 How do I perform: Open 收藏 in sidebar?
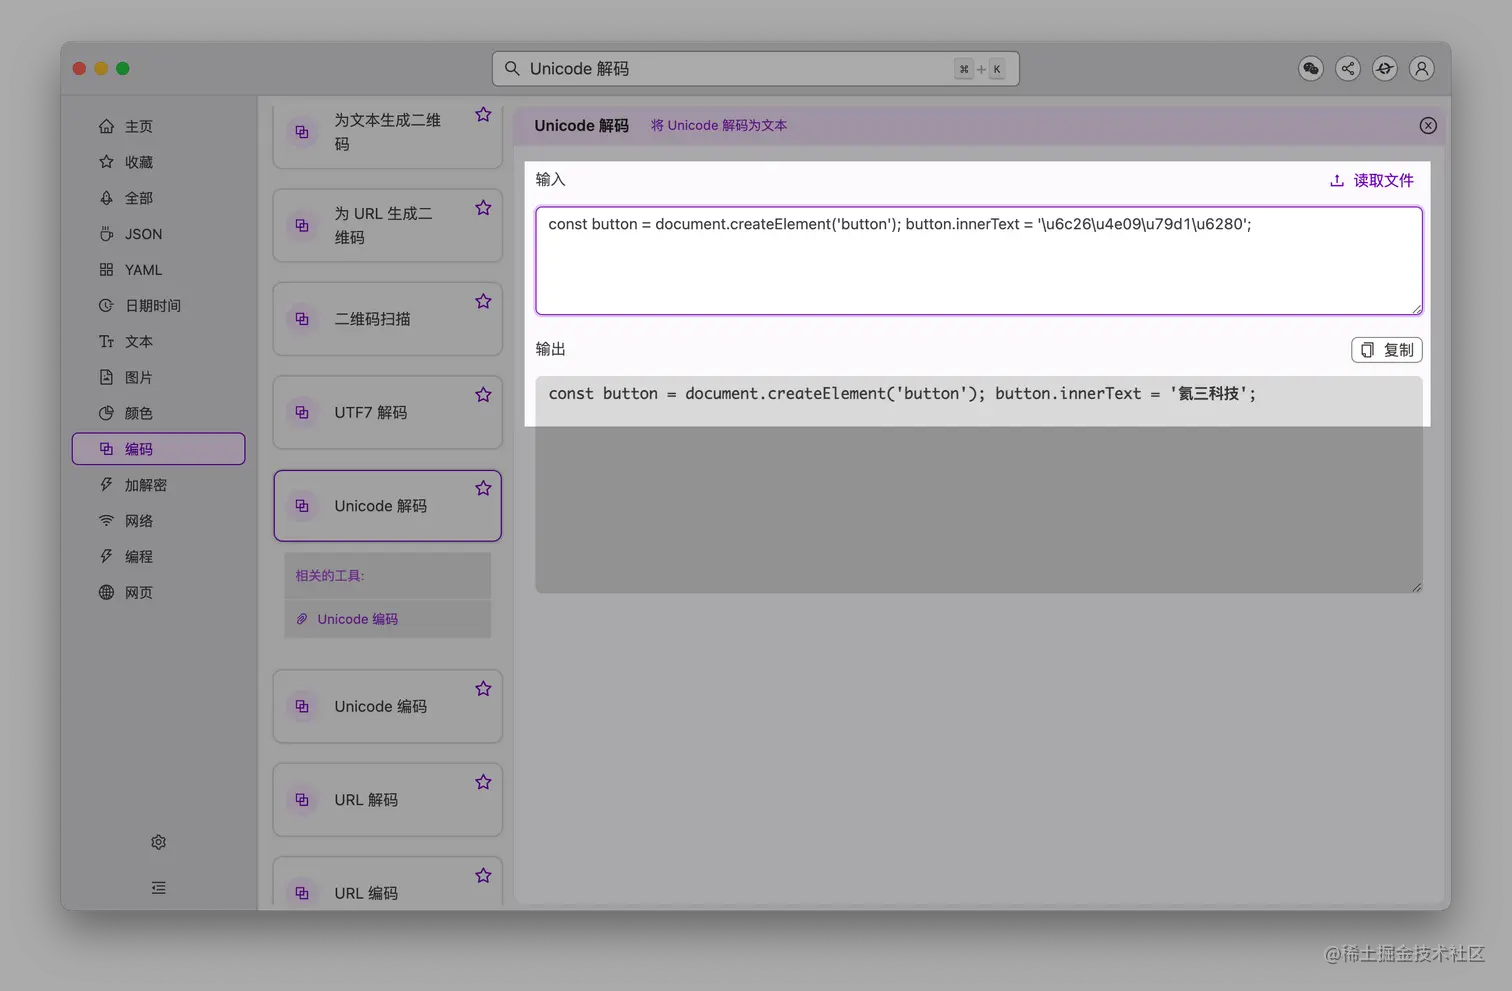click(158, 162)
